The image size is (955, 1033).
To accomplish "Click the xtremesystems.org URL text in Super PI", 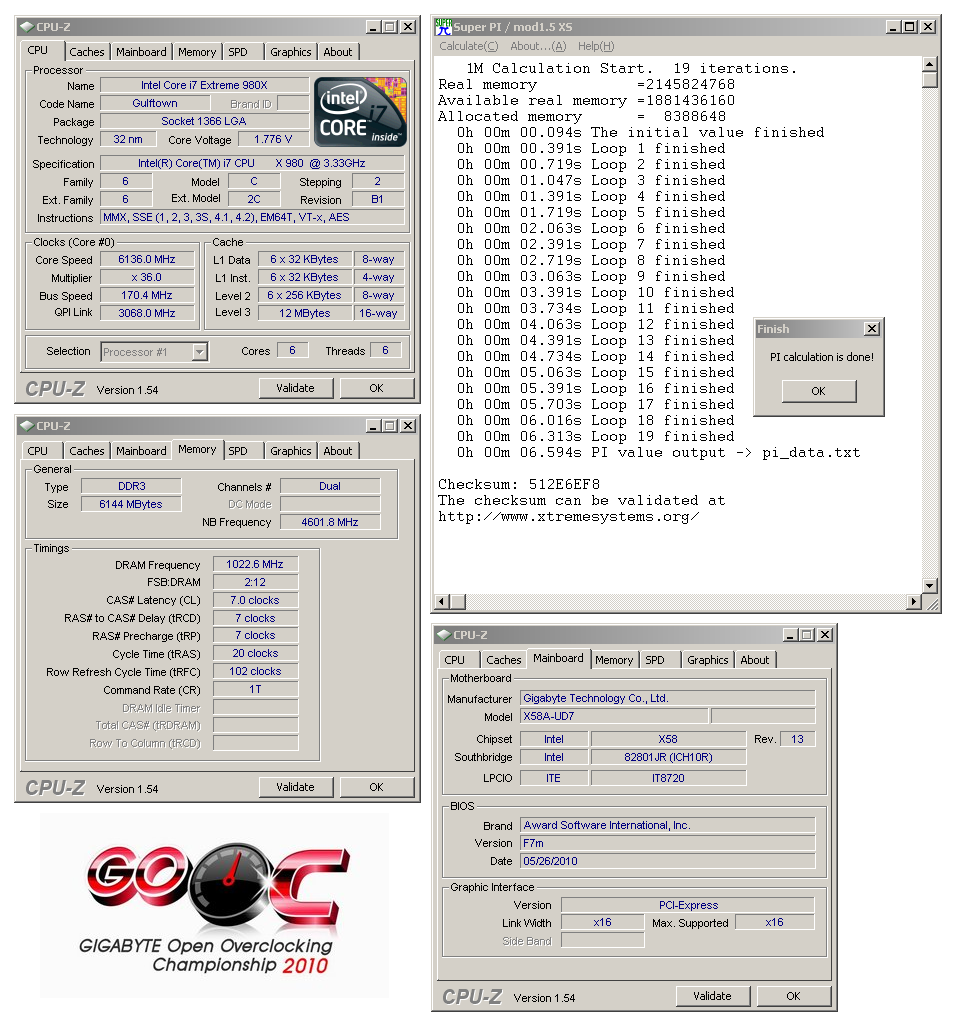I will [568, 516].
